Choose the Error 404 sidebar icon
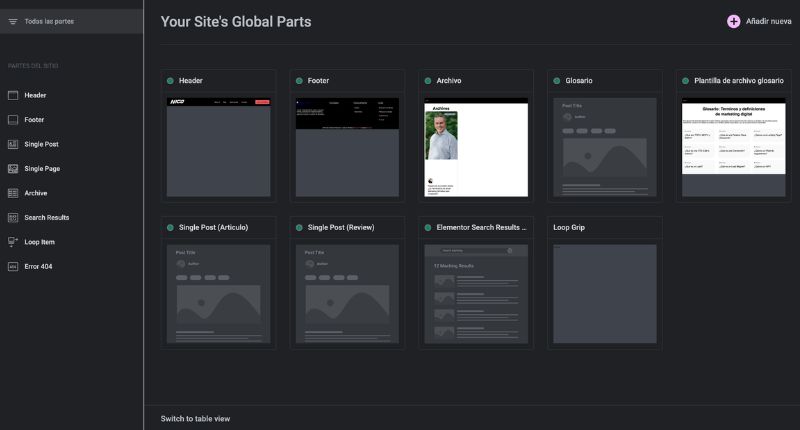The width and height of the screenshot is (800, 430). click(13, 267)
